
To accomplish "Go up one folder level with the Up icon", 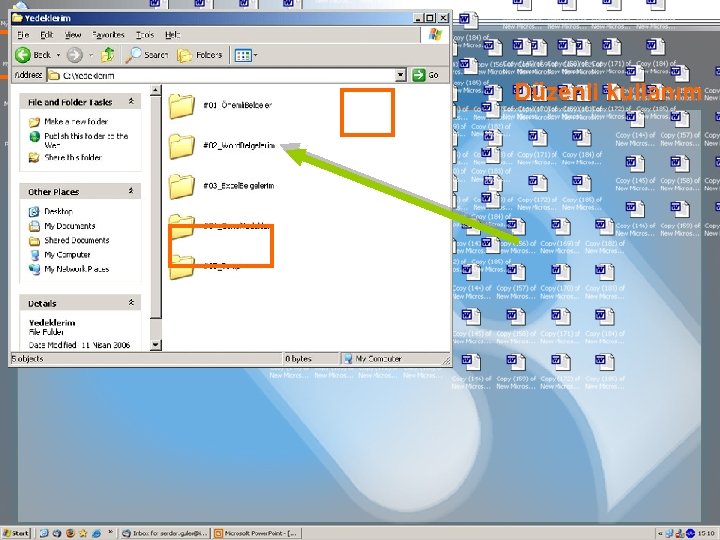I will click(108, 55).
